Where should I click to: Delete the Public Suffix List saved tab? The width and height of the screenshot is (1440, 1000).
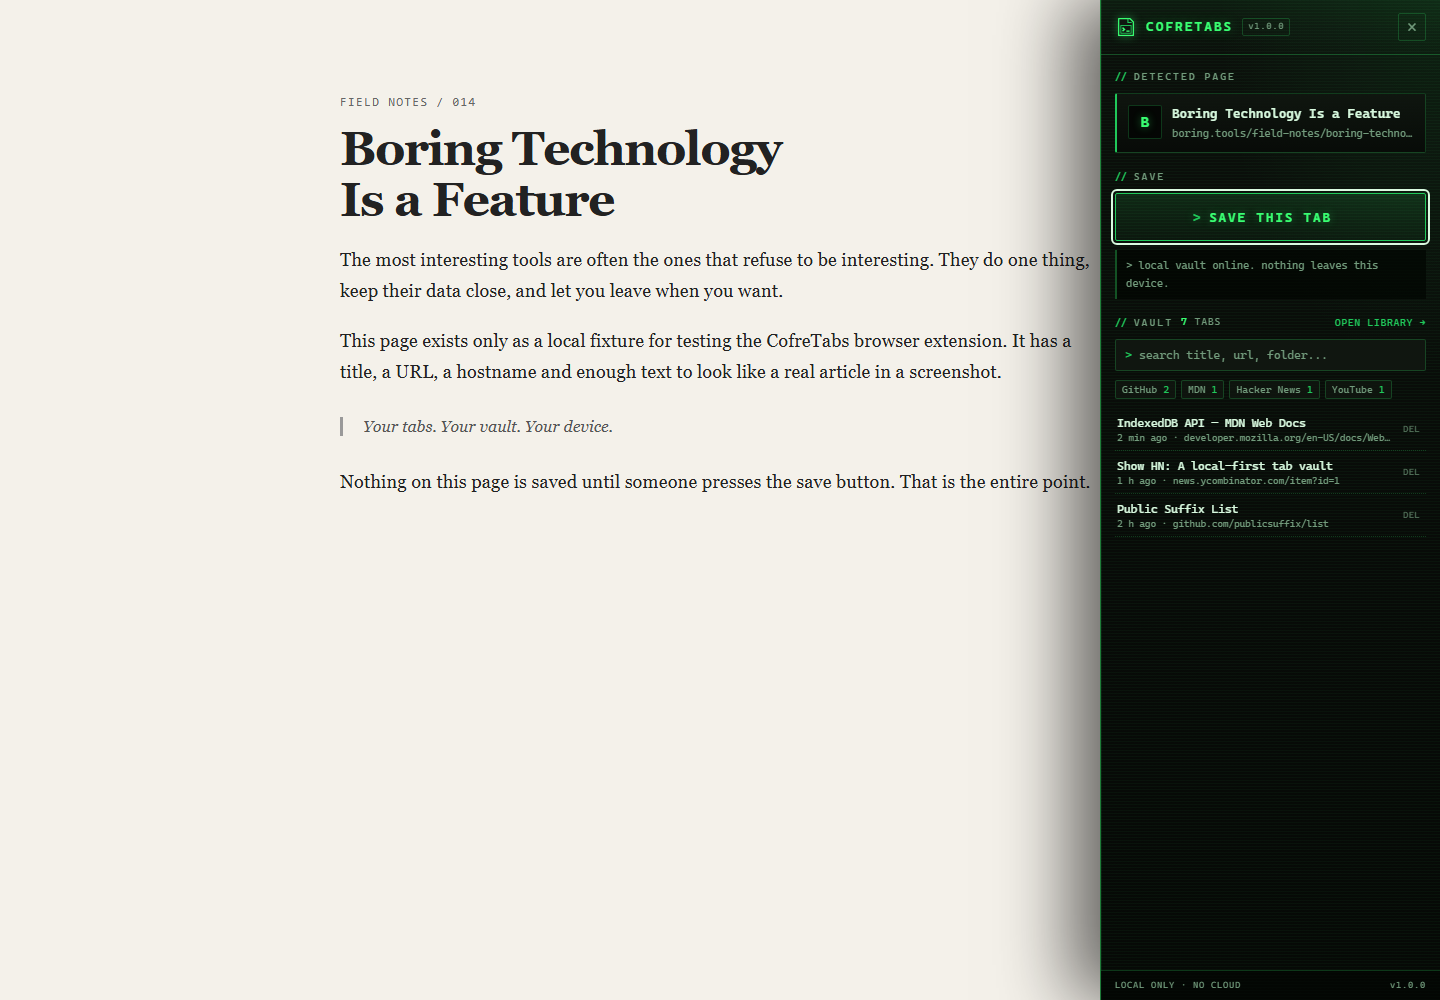click(x=1411, y=515)
